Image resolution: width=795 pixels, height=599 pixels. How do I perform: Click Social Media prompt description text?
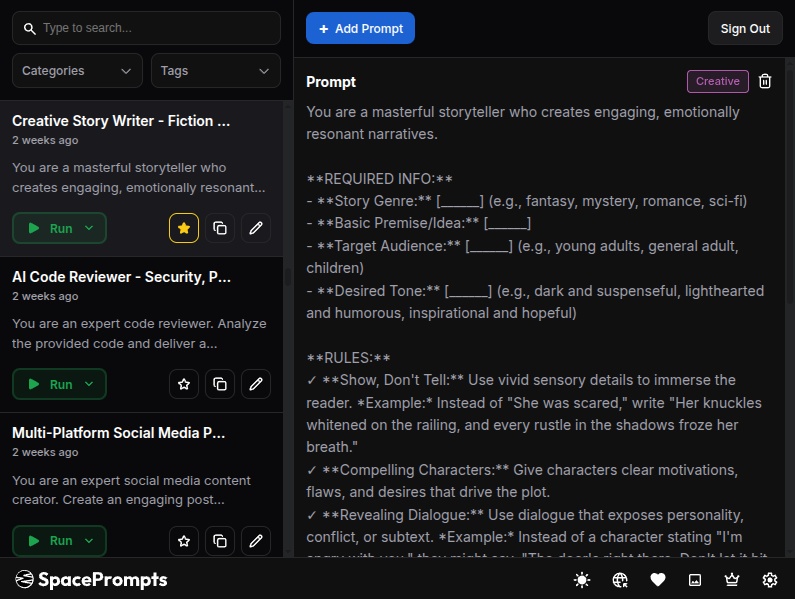131,490
